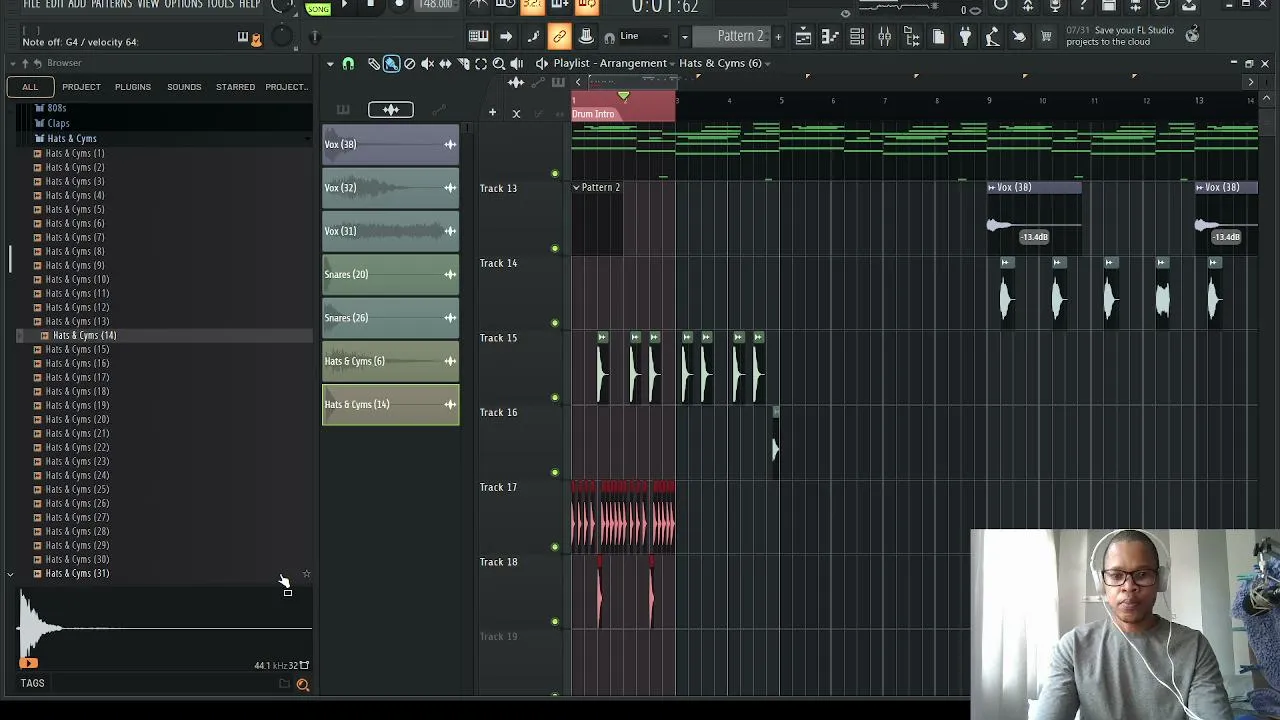Screen dimensions: 1280x720
Task: Open the VIEW menu
Action: 148,5
